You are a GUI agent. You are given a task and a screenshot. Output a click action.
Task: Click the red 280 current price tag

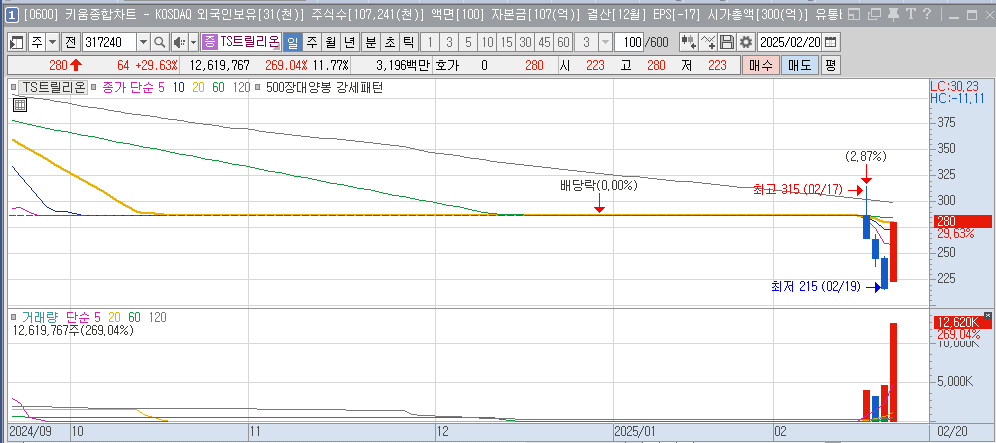click(963, 221)
